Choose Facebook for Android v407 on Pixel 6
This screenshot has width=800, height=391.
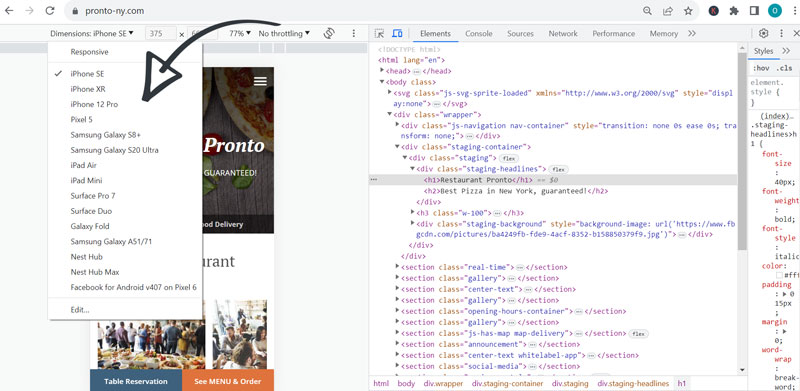[x=126, y=287]
